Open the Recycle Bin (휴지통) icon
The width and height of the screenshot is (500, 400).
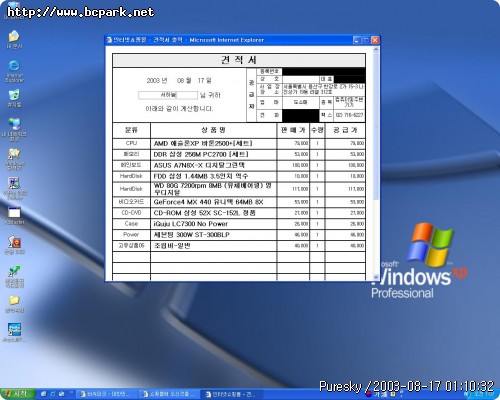click(x=14, y=98)
